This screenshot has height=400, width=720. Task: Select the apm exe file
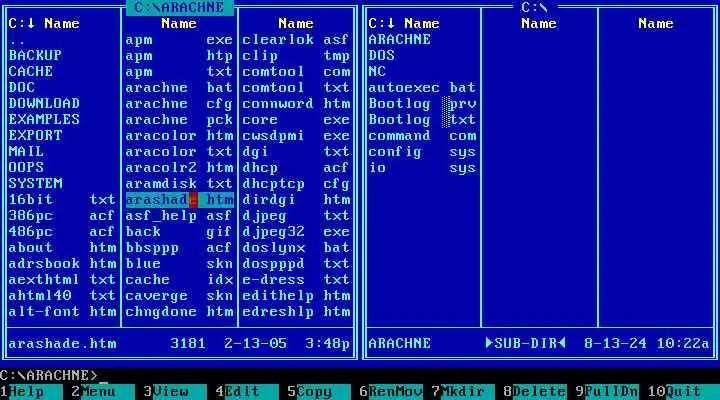tap(180, 40)
